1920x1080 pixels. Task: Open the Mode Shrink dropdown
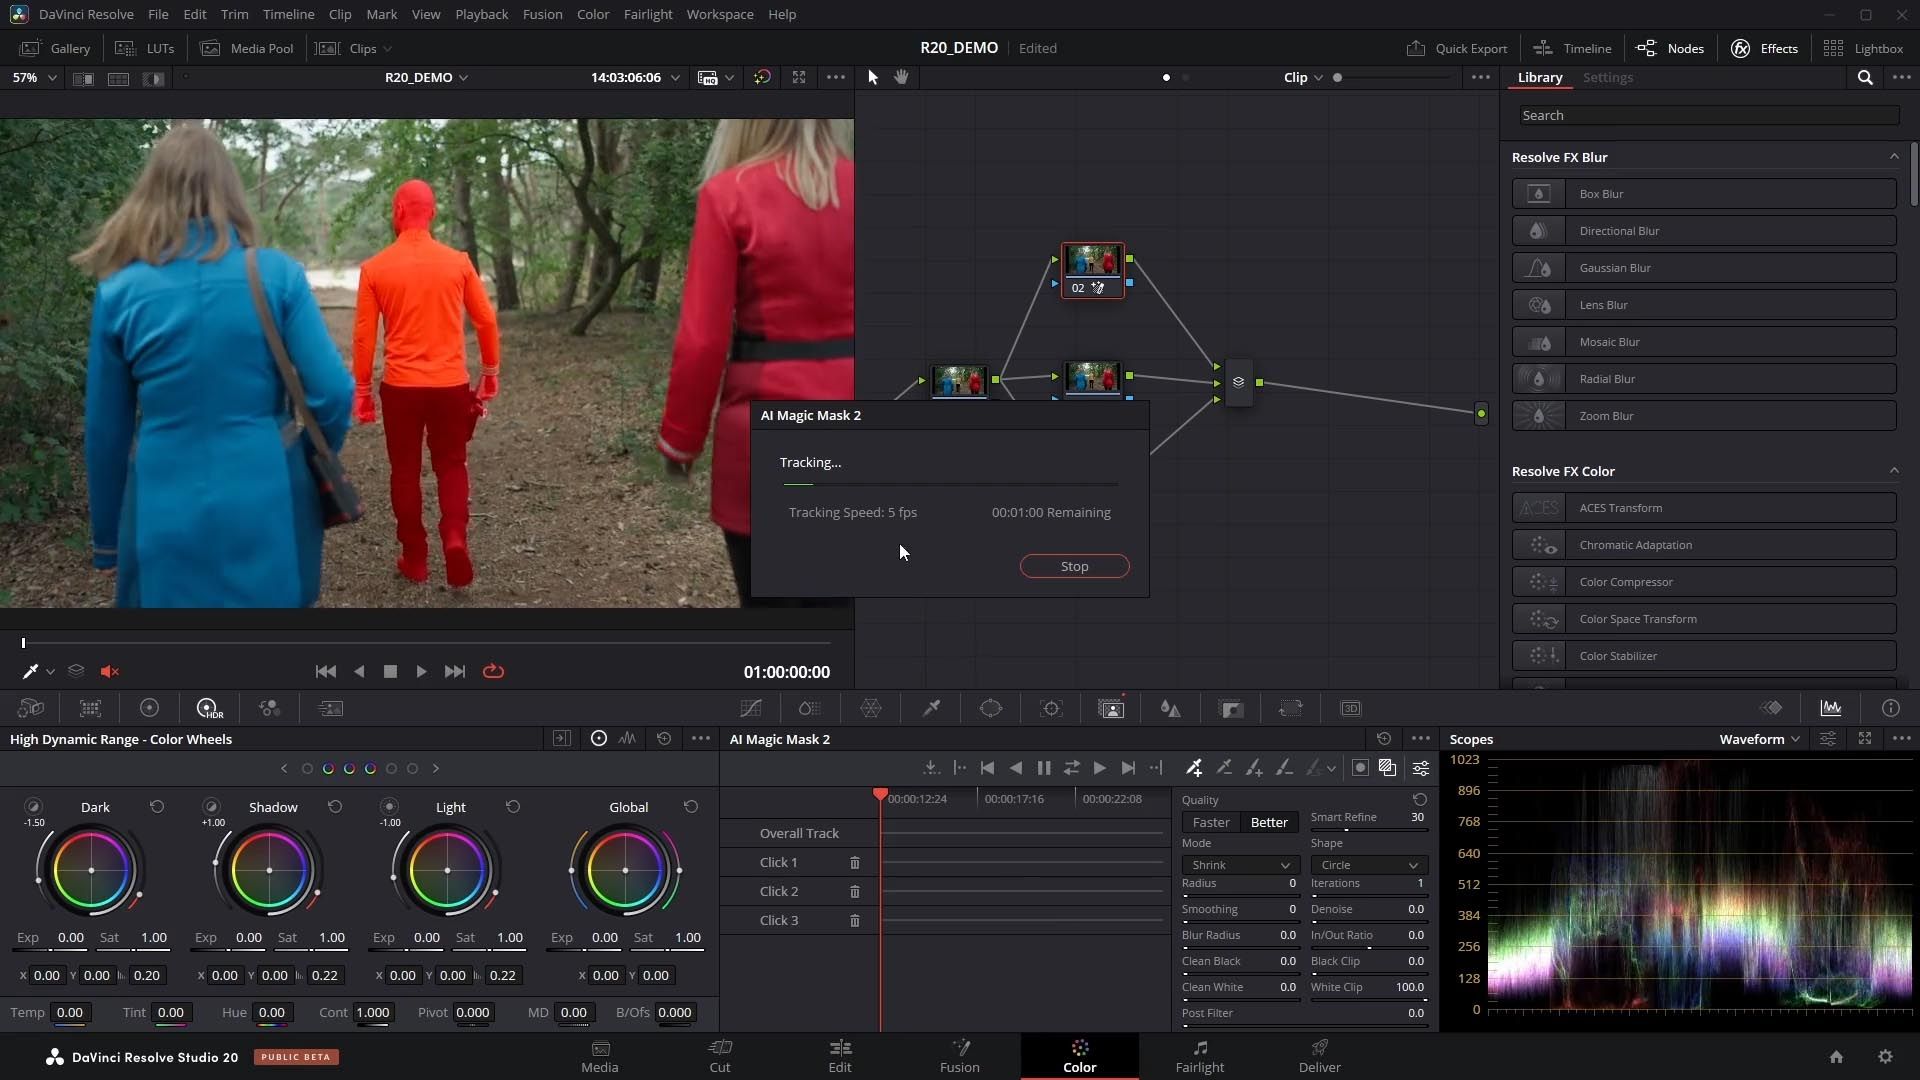[x=1240, y=865]
